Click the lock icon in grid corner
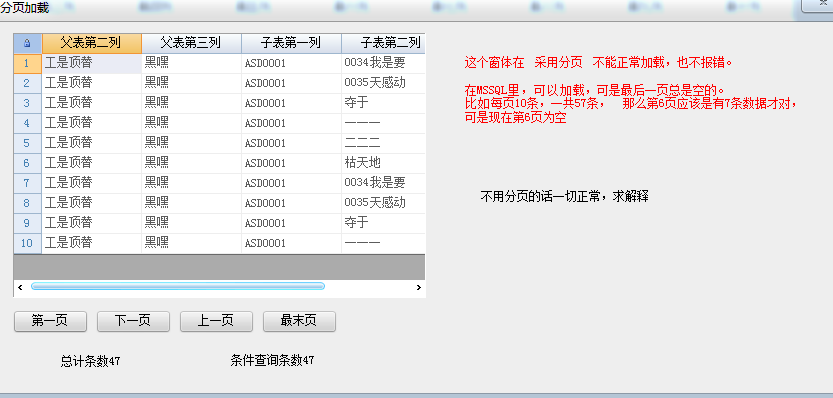 tap(28, 43)
